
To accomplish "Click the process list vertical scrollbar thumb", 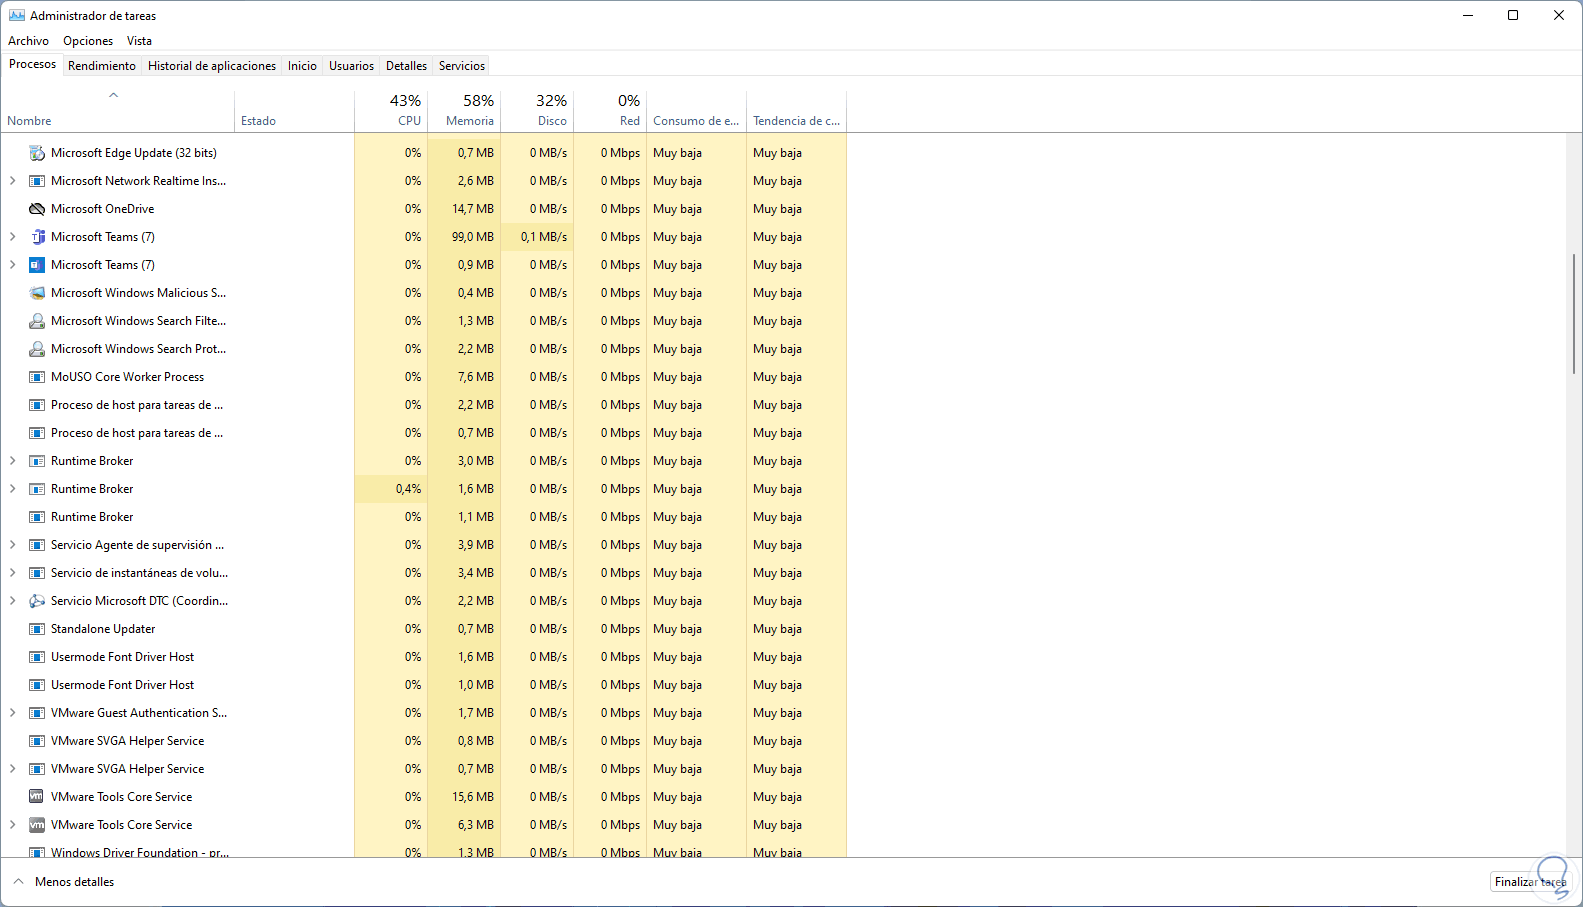I will pyautogui.click(x=1574, y=314).
